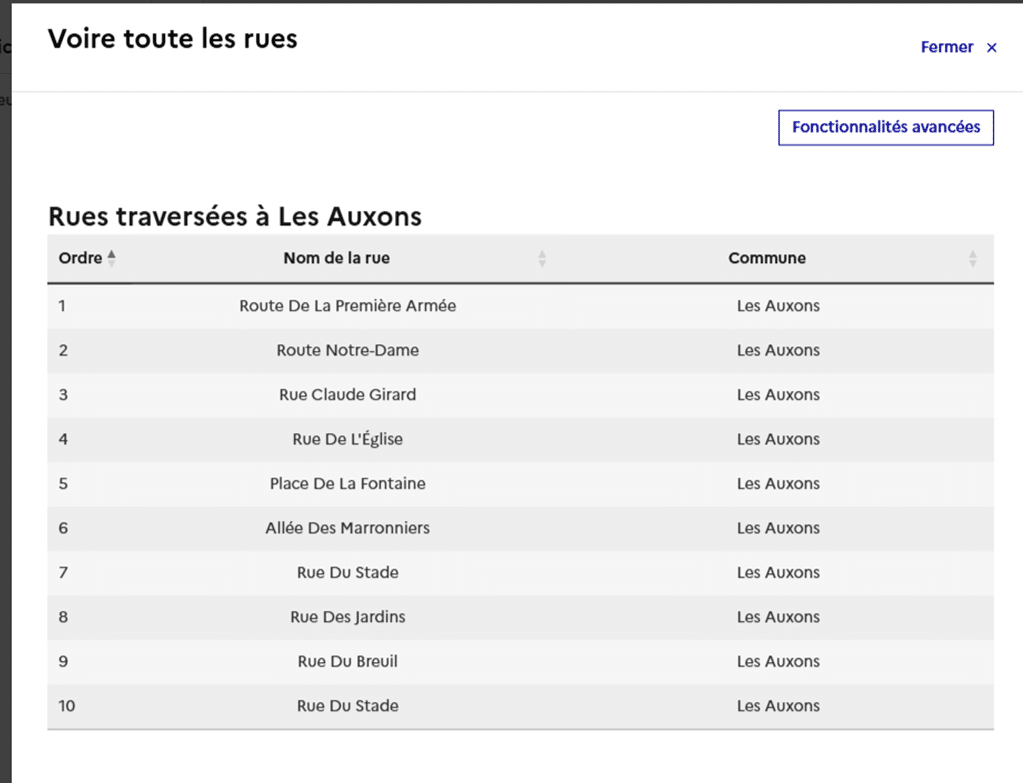Click order number 1 cell
Screen dimensions: 1023x783
(x=62, y=306)
